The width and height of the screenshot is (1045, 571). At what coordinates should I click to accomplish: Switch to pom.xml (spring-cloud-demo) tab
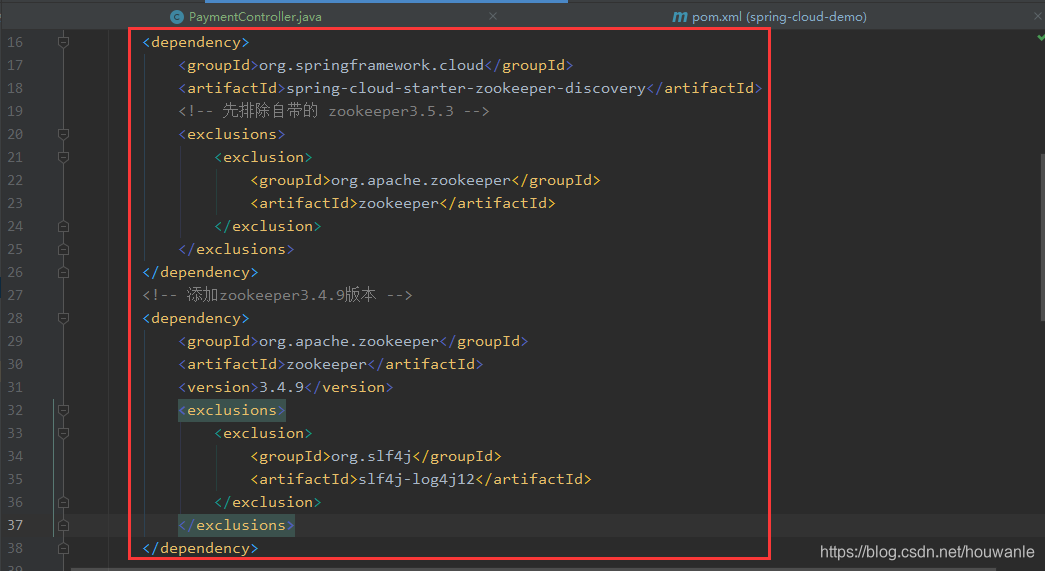779,17
